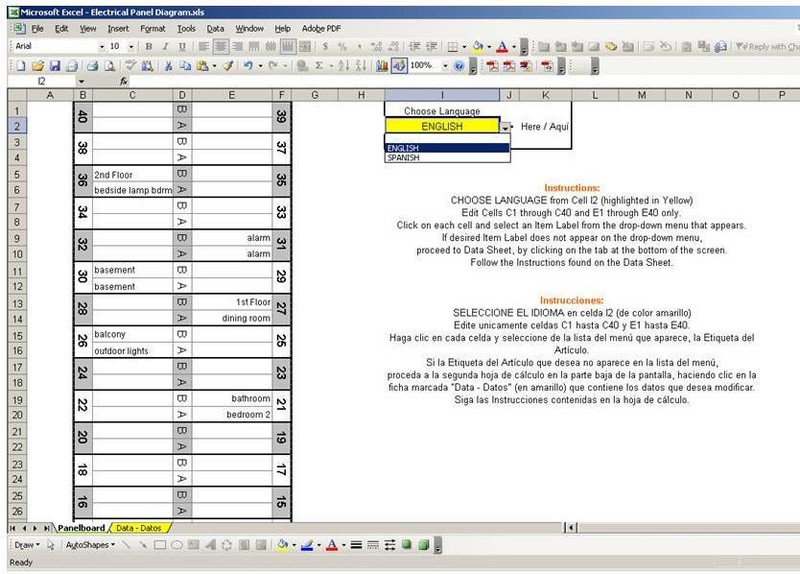Apply yellow fill color in Formatting toolbar
The image size is (800, 574).
[x=478, y=47]
